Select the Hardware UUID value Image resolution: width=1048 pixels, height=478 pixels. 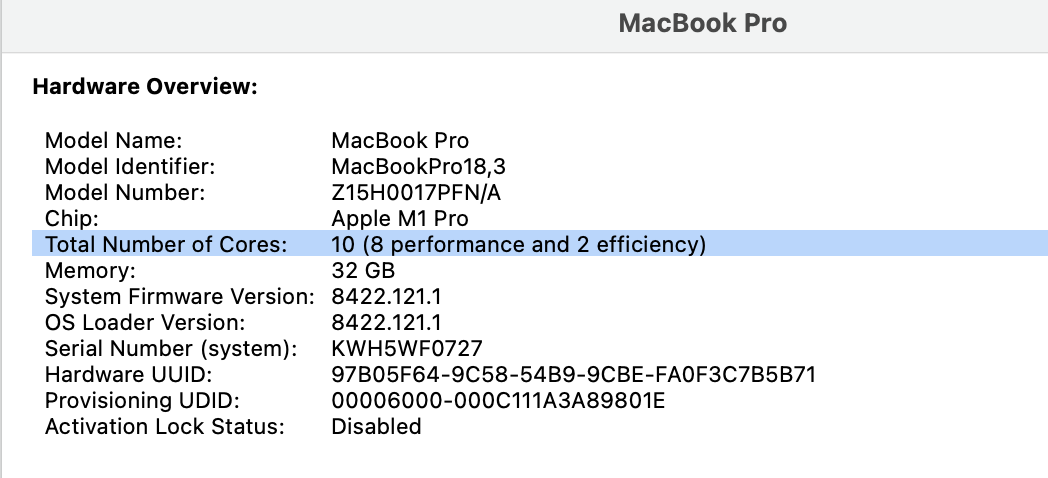coord(573,374)
